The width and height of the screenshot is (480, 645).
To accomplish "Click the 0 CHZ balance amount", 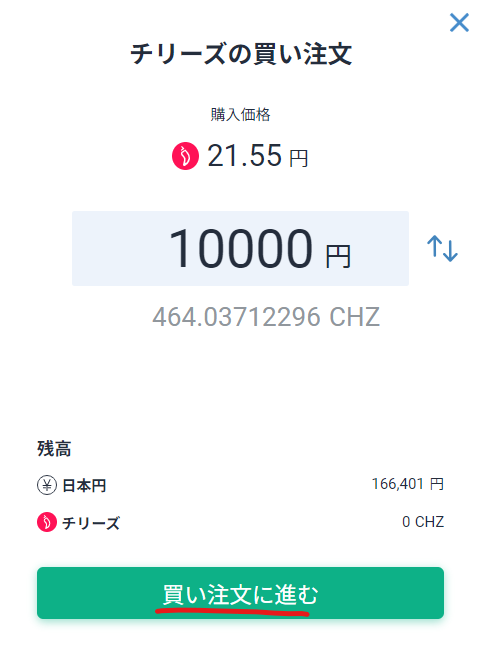I will (x=423, y=522).
